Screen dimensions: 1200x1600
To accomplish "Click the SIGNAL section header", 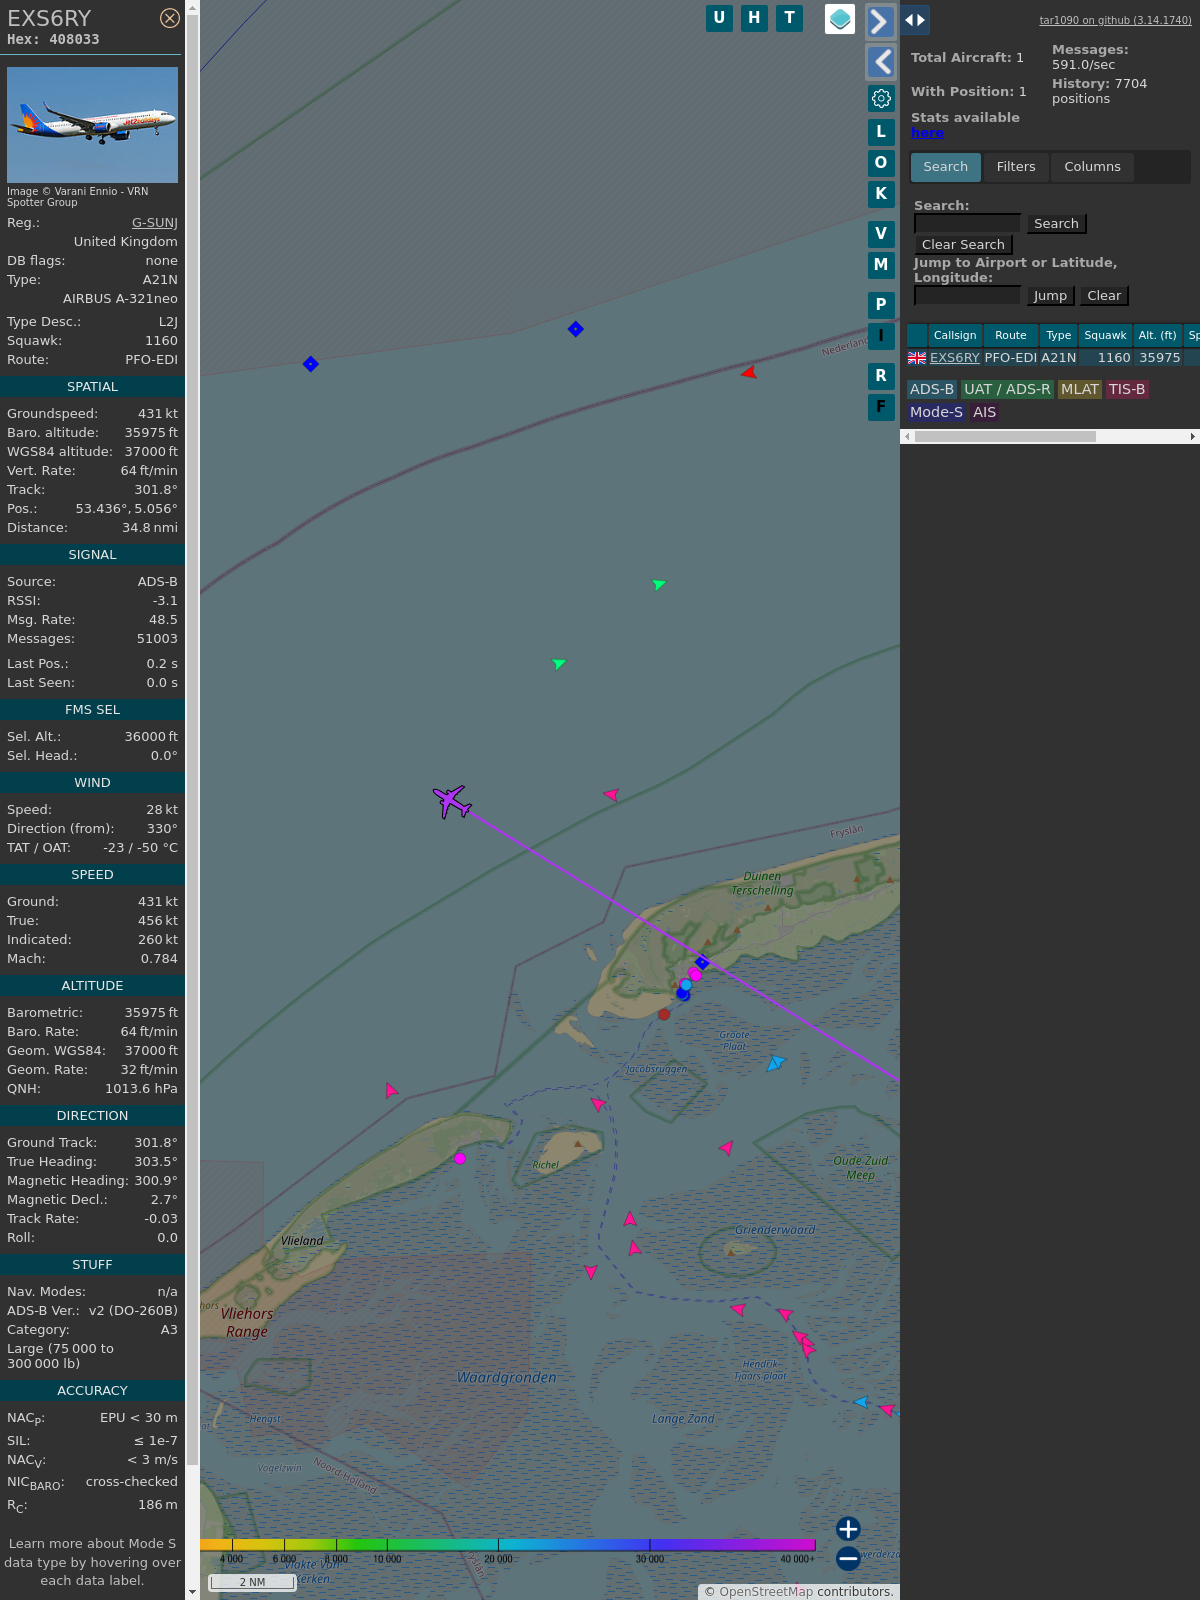I will [x=92, y=555].
